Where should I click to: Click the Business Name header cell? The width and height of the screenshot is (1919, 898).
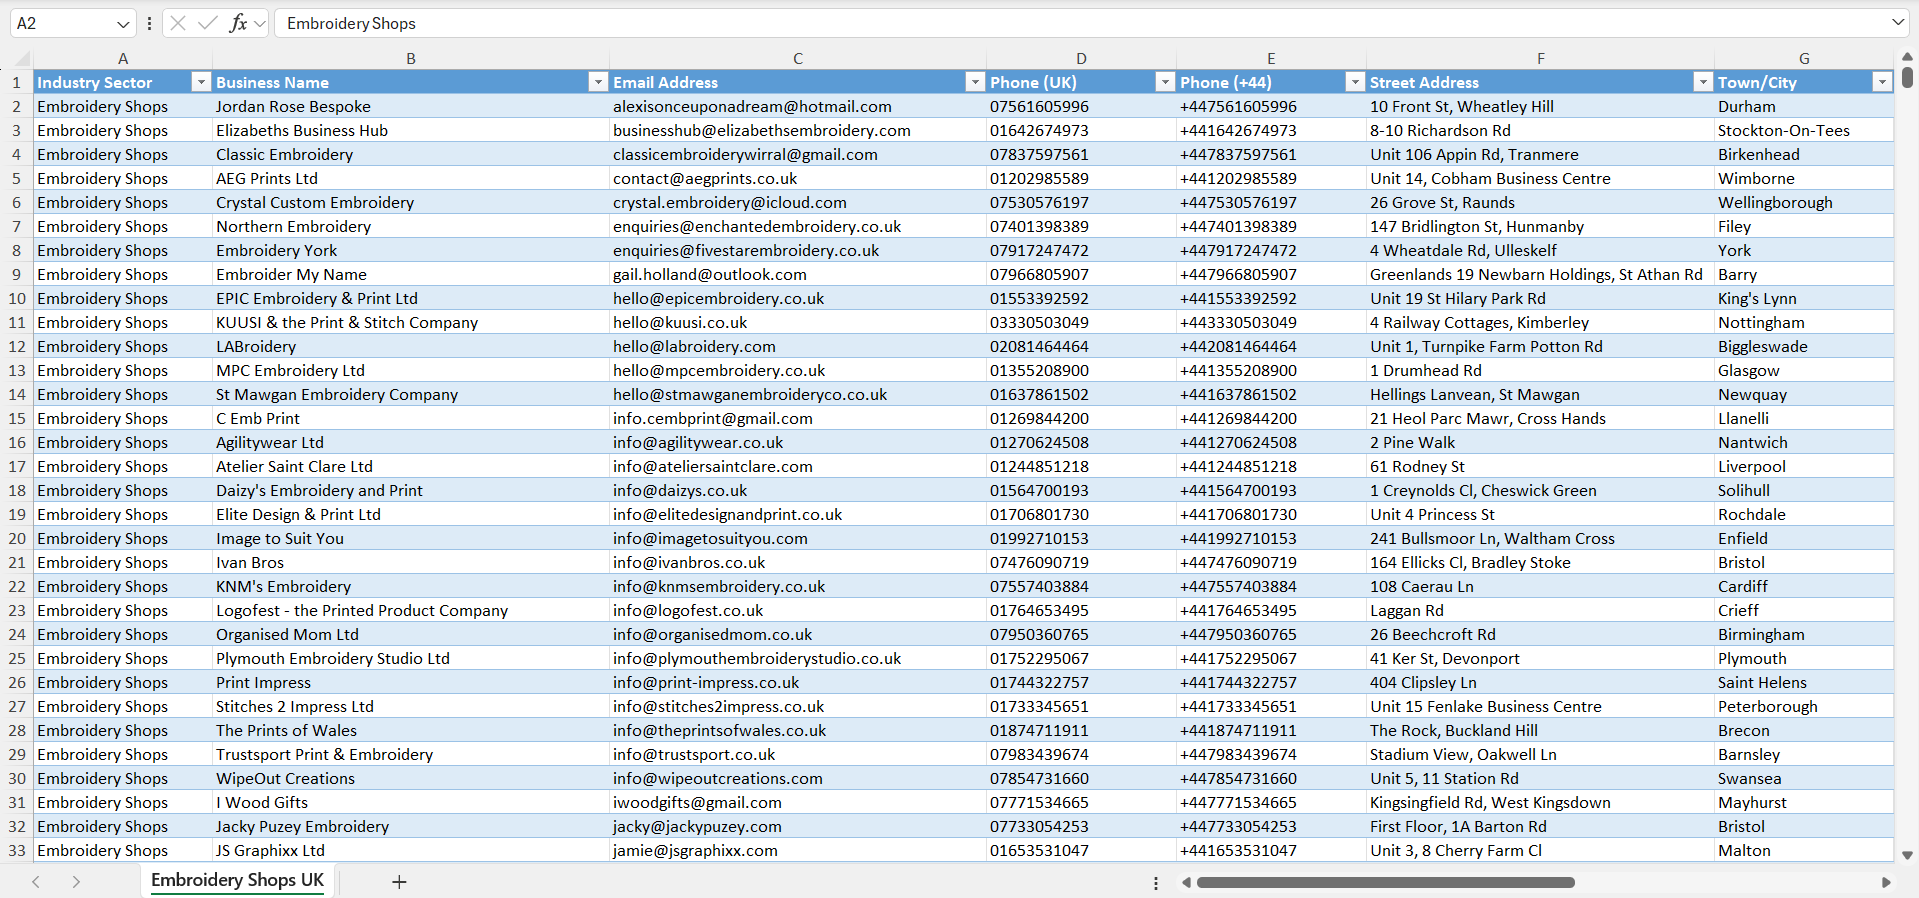411,82
